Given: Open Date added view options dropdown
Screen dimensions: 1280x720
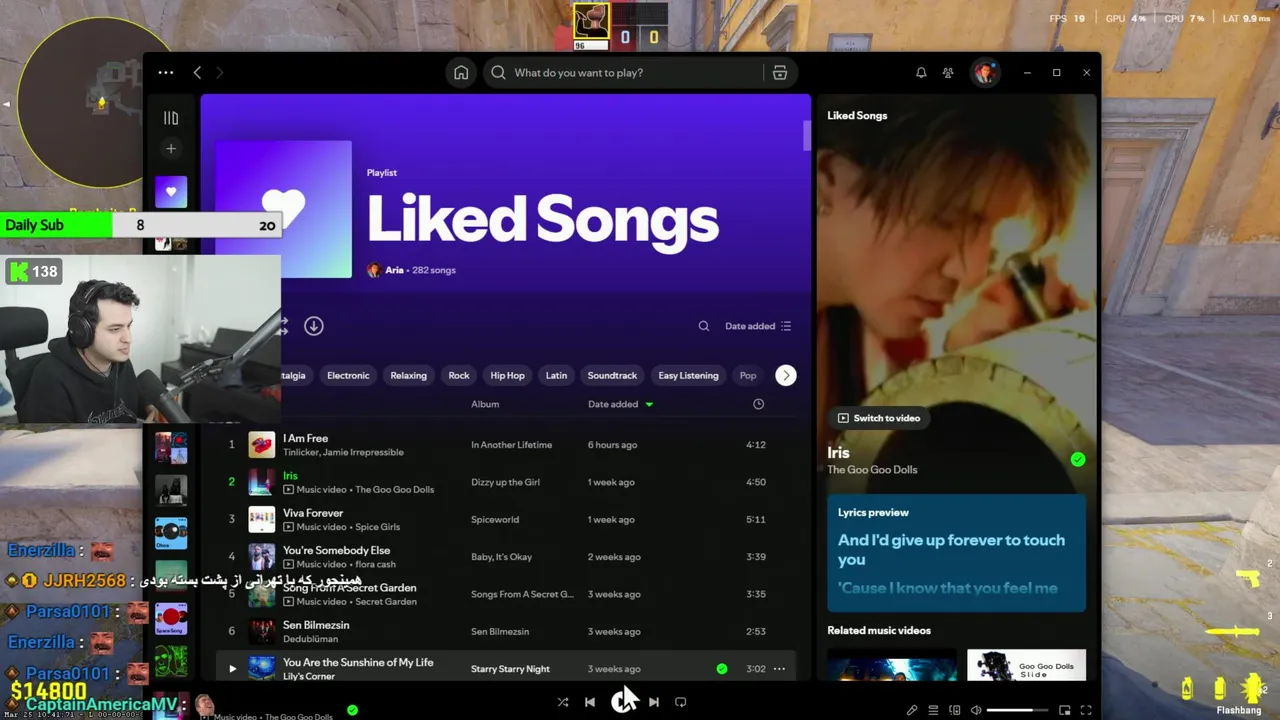Looking at the screenshot, I should pos(758,326).
